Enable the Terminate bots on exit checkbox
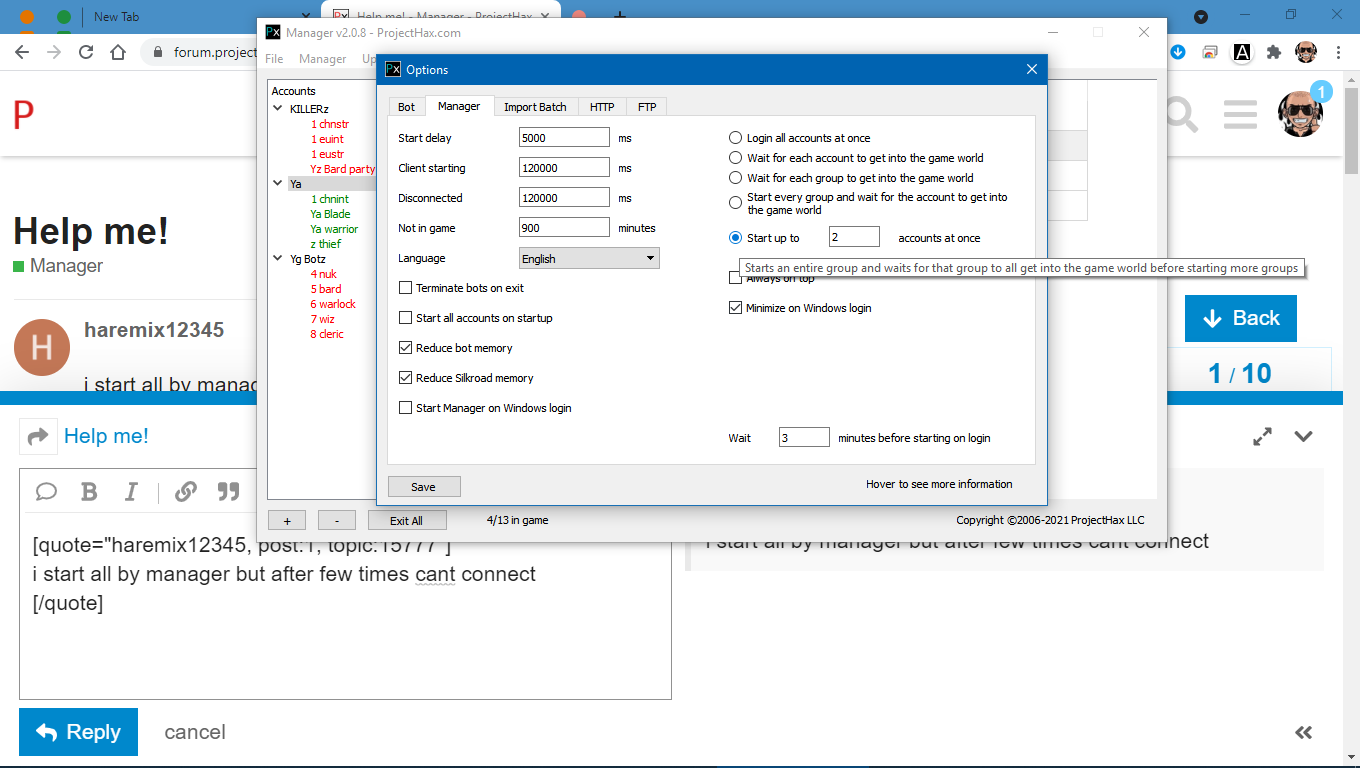Viewport: 1360px width, 768px height. (x=406, y=288)
